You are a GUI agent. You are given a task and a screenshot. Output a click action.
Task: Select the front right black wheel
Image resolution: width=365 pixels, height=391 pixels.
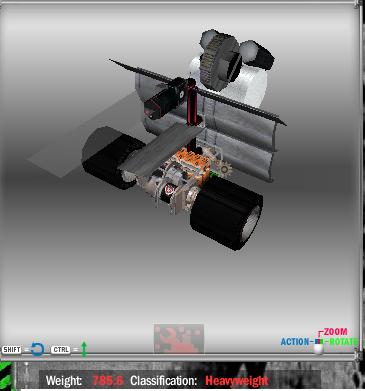click(x=226, y=213)
